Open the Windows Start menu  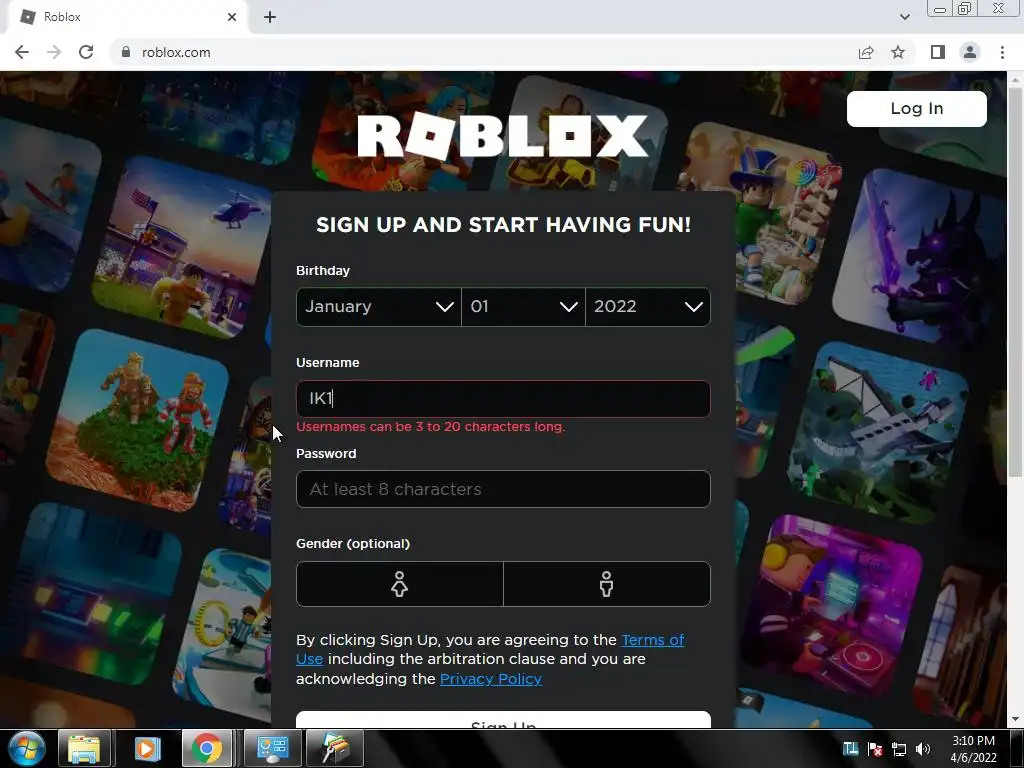(27, 748)
